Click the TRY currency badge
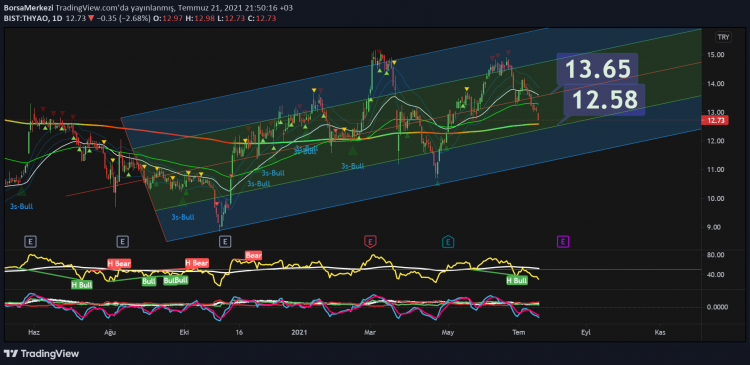Image resolution: width=750 pixels, height=365 pixels. (x=722, y=37)
